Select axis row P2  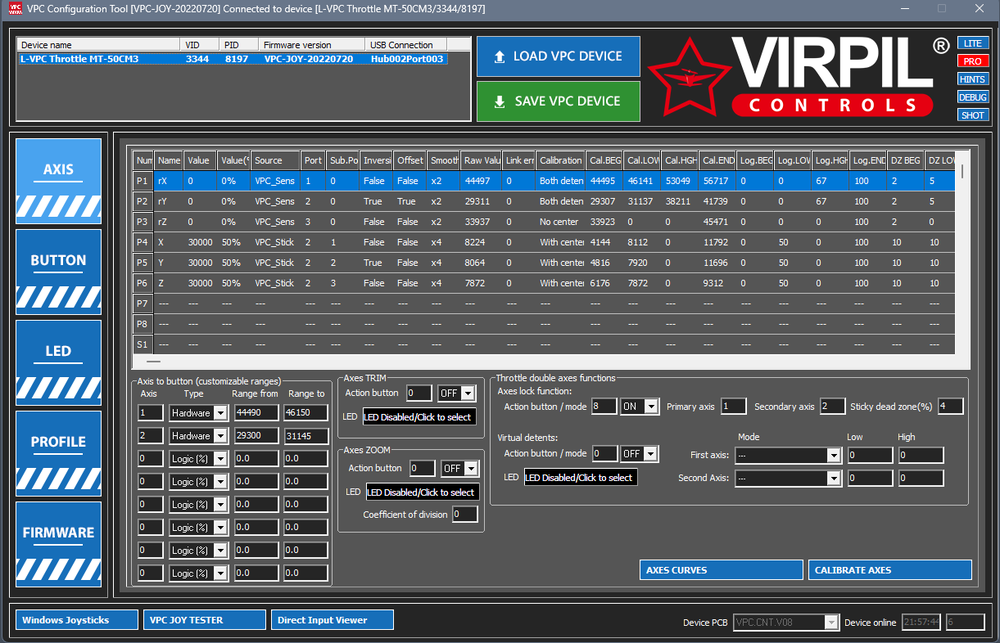pos(543,202)
